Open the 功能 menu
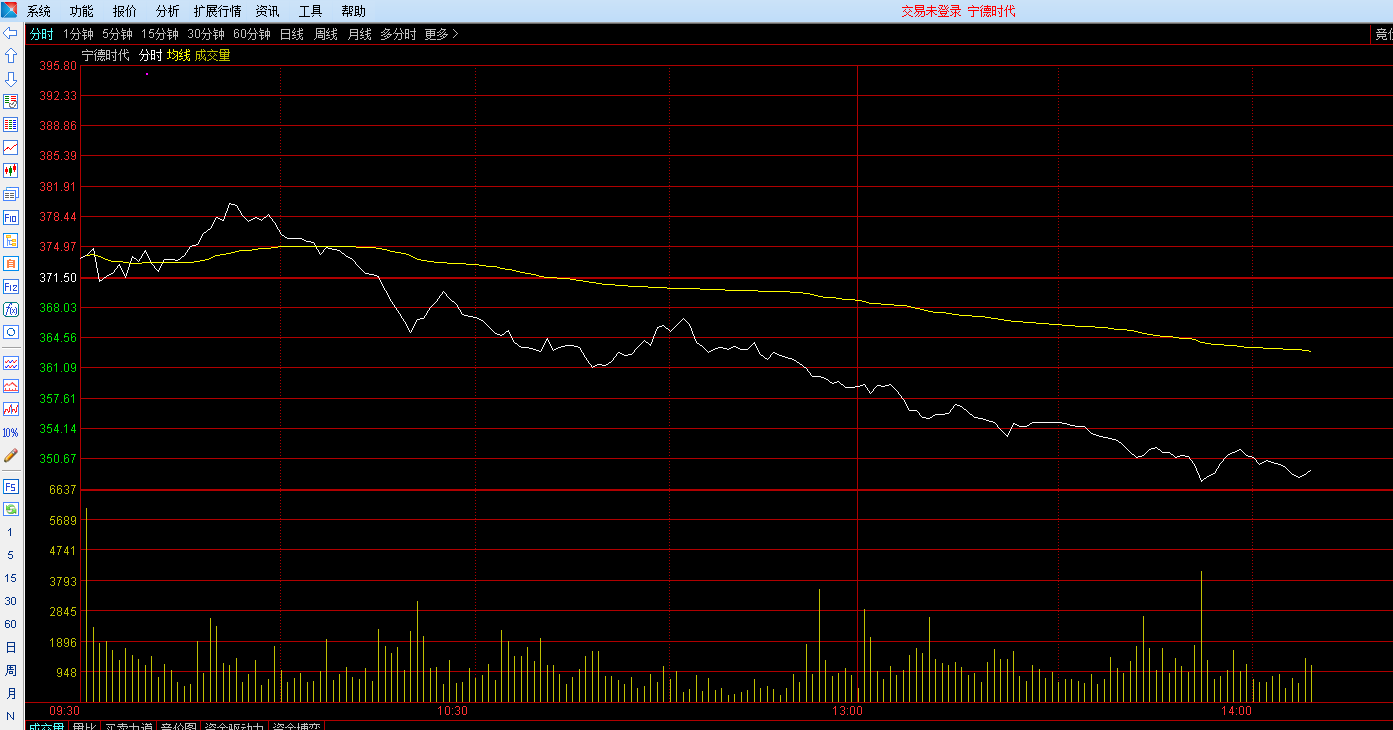This screenshot has height=730, width=1393. [82, 11]
